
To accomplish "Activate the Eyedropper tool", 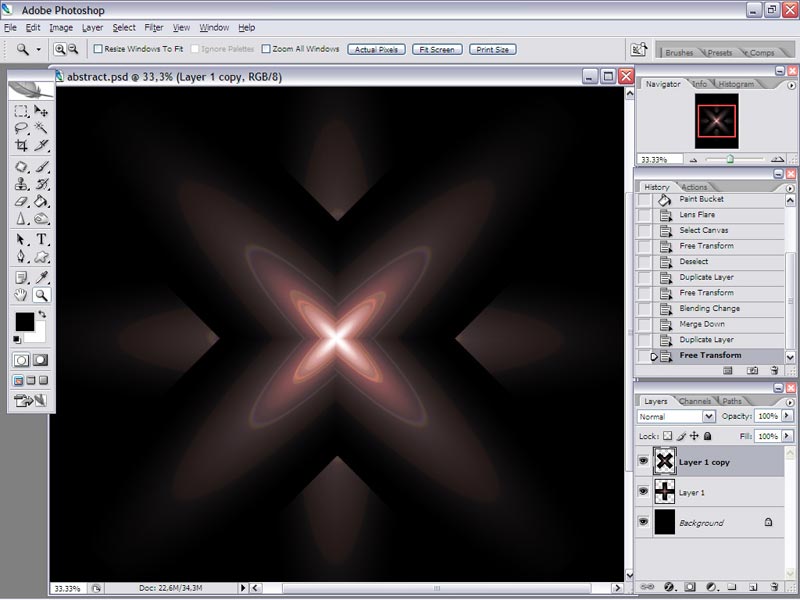I will coord(41,277).
